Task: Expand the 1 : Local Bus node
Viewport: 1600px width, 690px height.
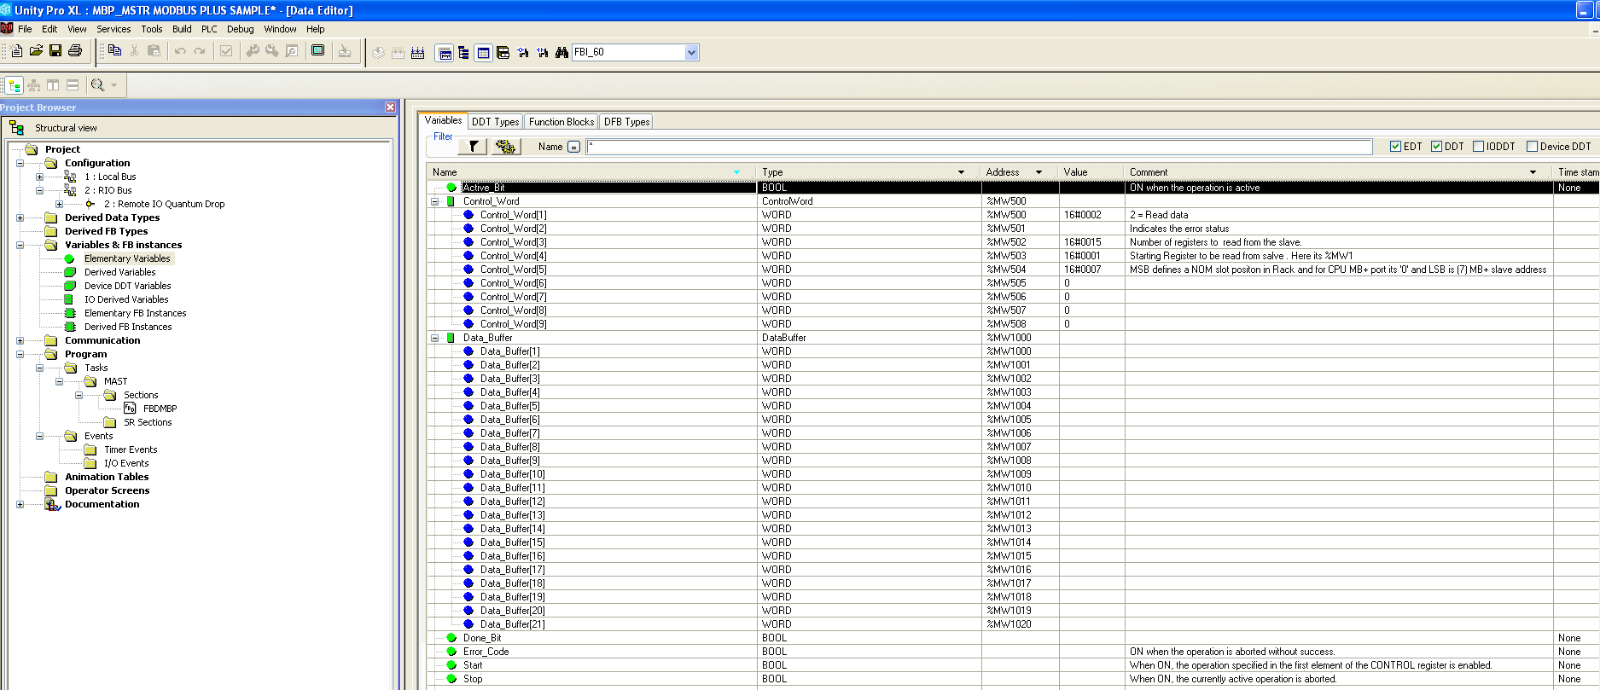Action: (40, 177)
